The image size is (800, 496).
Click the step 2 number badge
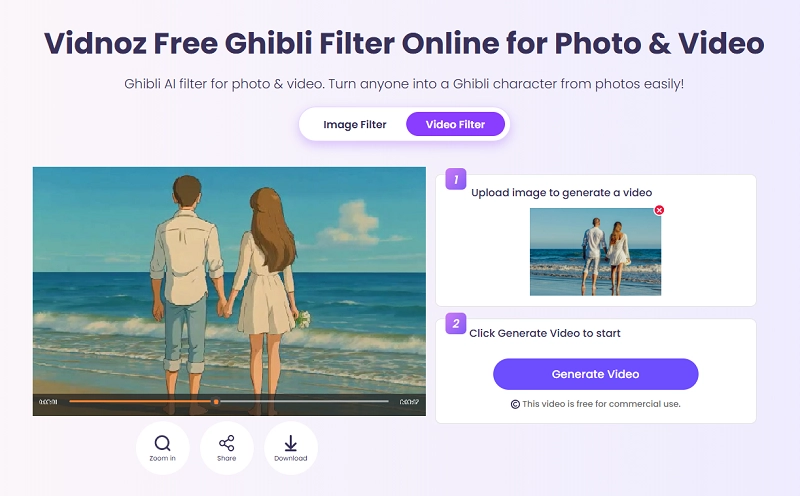(x=456, y=323)
